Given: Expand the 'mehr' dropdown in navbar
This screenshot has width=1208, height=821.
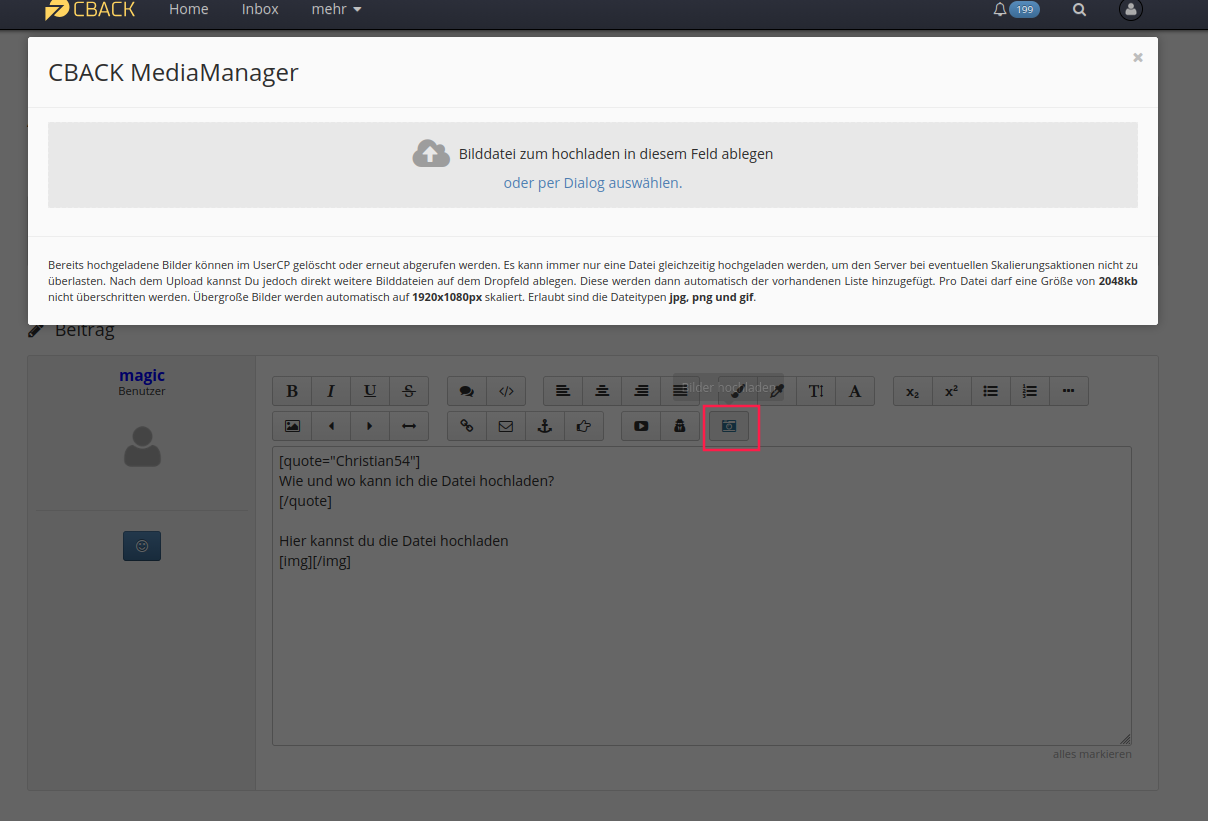Looking at the screenshot, I should [336, 10].
